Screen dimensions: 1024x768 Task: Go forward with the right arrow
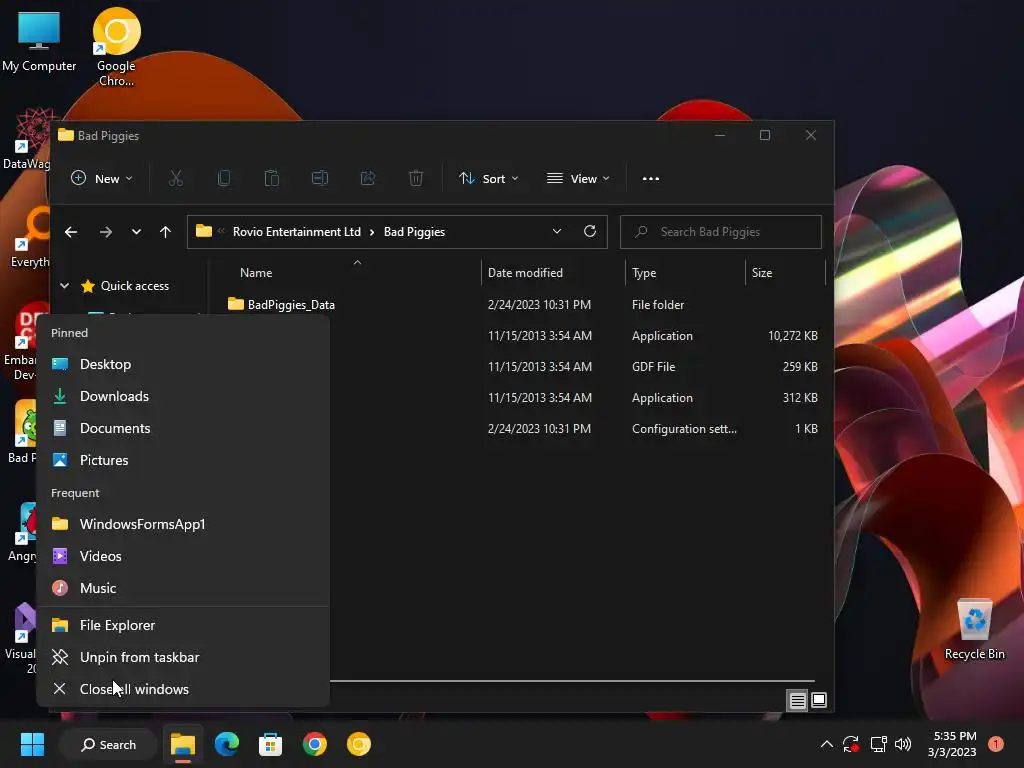pos(105,232)
